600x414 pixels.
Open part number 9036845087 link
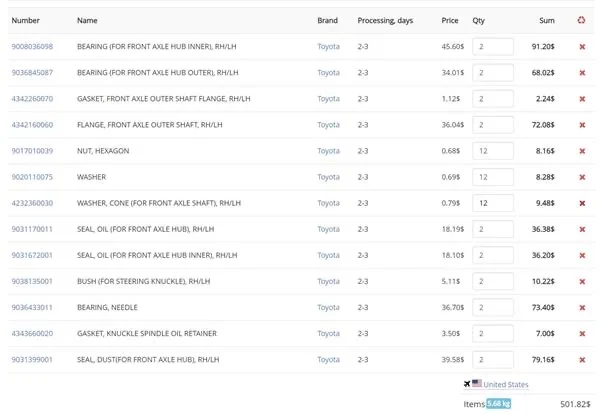click(x=32, y=72)
